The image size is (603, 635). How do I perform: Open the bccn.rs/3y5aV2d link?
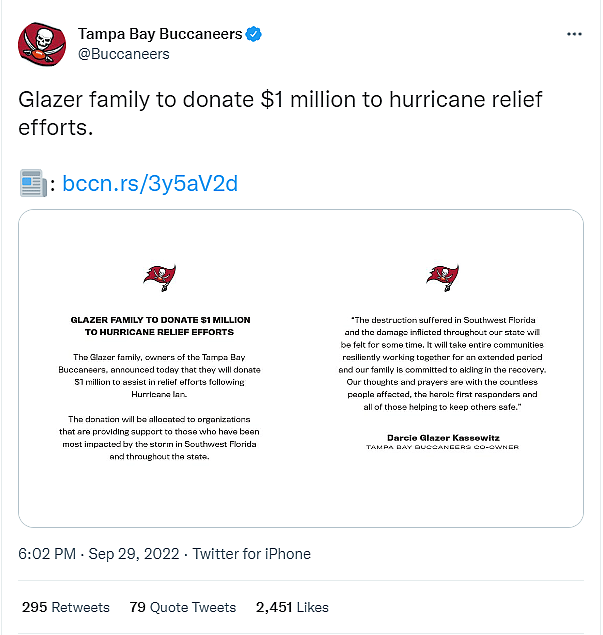coord(150,184)
